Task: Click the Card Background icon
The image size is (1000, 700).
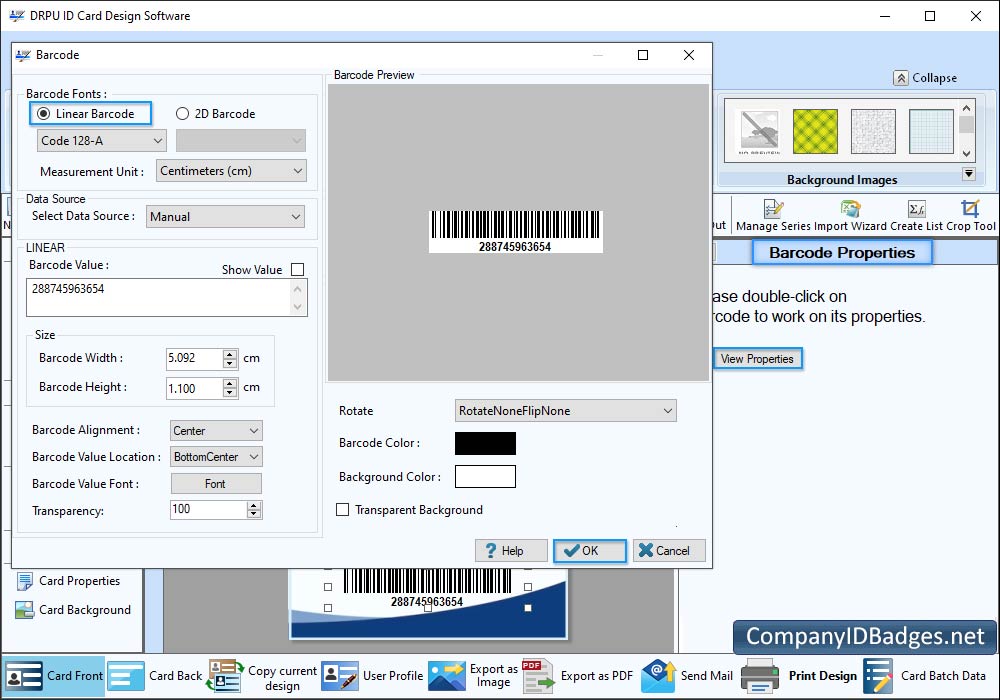Action: click(x=25, y=610)
